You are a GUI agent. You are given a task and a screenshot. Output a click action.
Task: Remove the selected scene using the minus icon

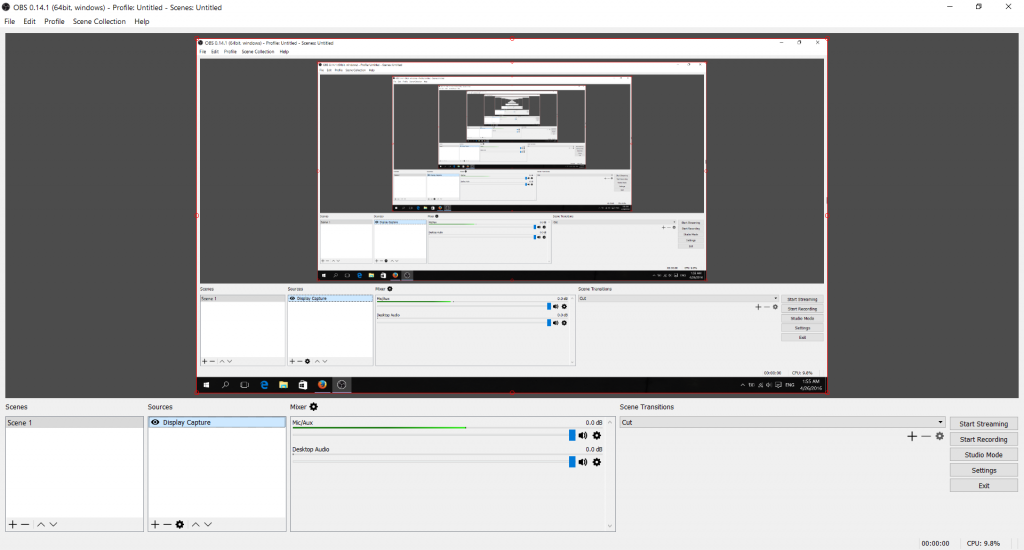[25, 524]
